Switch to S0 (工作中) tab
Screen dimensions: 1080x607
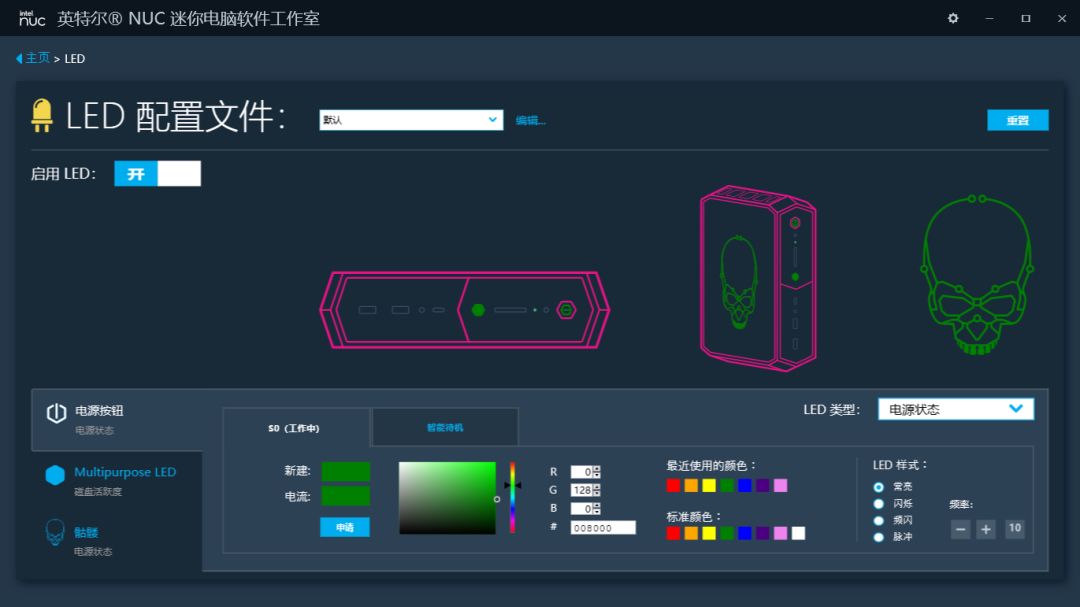point(296,428)
